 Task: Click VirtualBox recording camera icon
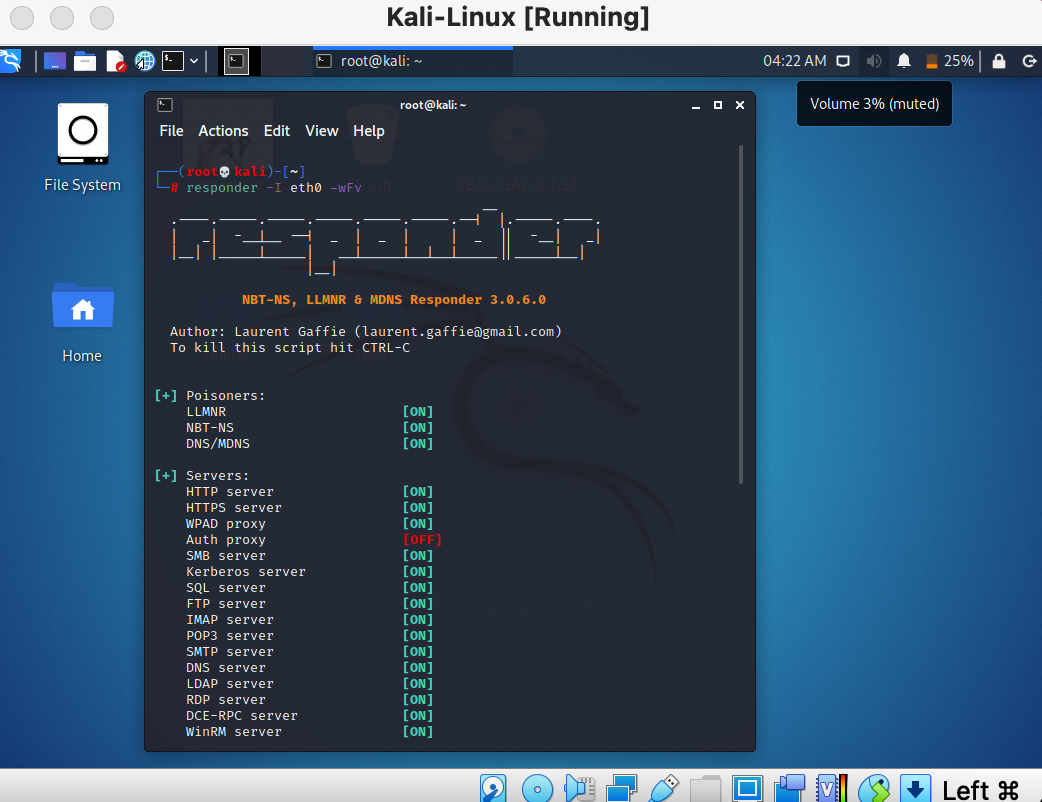[789, 789]
